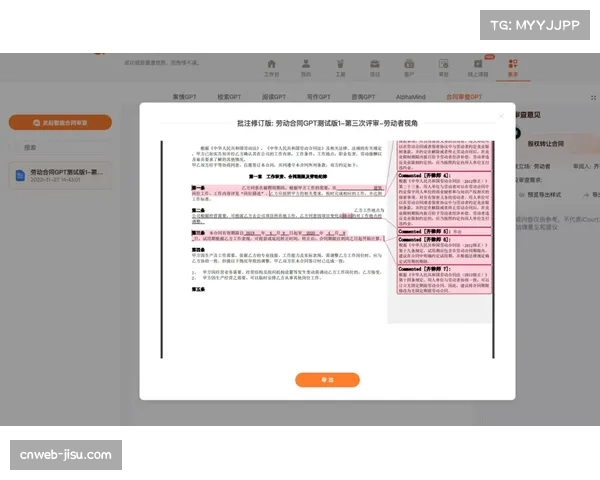The image size is (600, 480).
Task: Click the Commented [齐律师 7] comment box
Action: point(444,280)
